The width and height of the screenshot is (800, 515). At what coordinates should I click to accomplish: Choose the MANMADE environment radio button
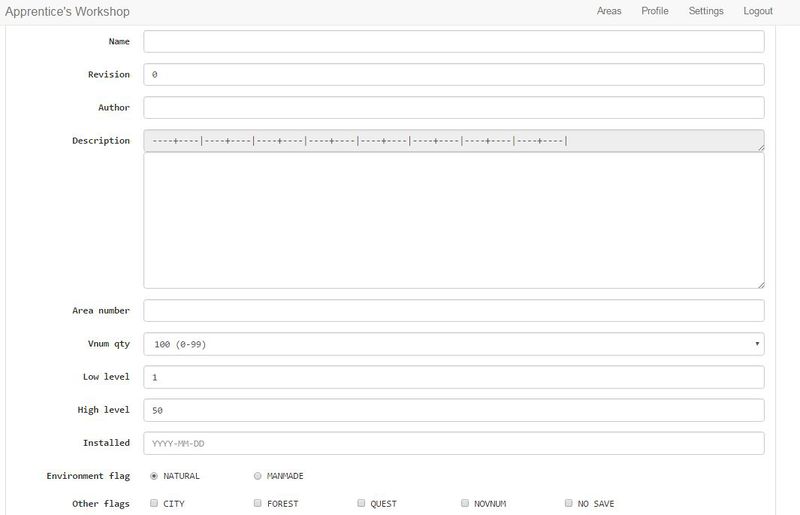pyautogui.click(x=258, y=476)
